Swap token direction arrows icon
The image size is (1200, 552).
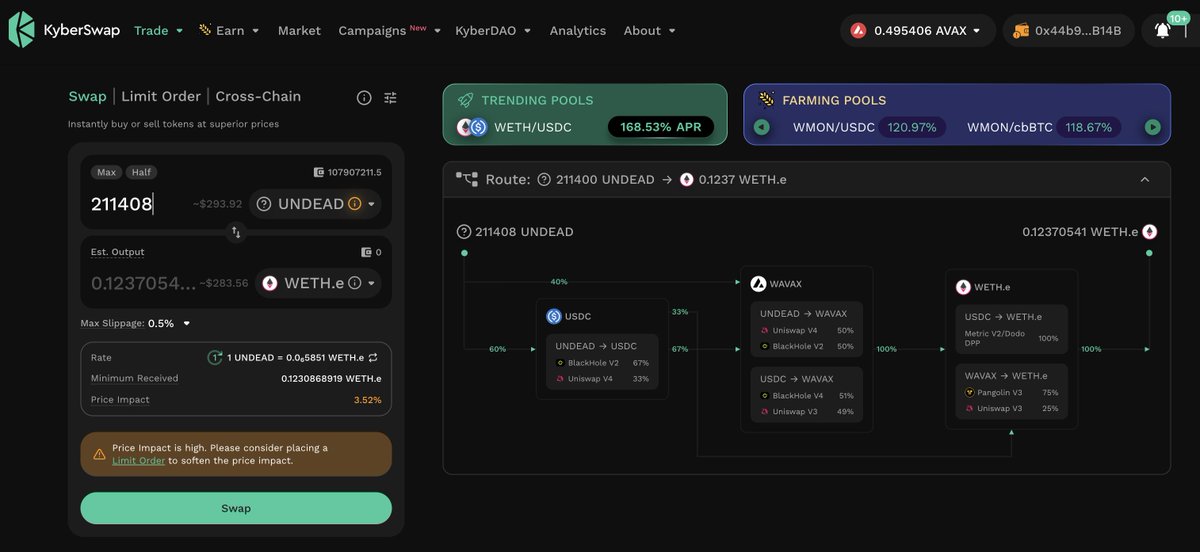[x=236, y=232]
